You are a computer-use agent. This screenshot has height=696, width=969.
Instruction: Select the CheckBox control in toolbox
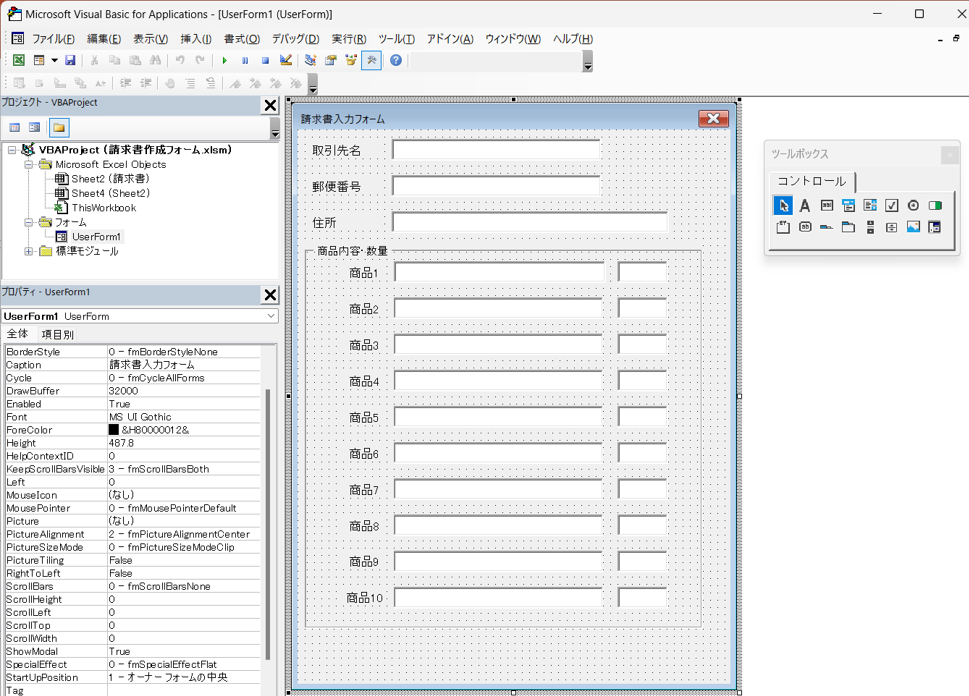coord(892,206)
